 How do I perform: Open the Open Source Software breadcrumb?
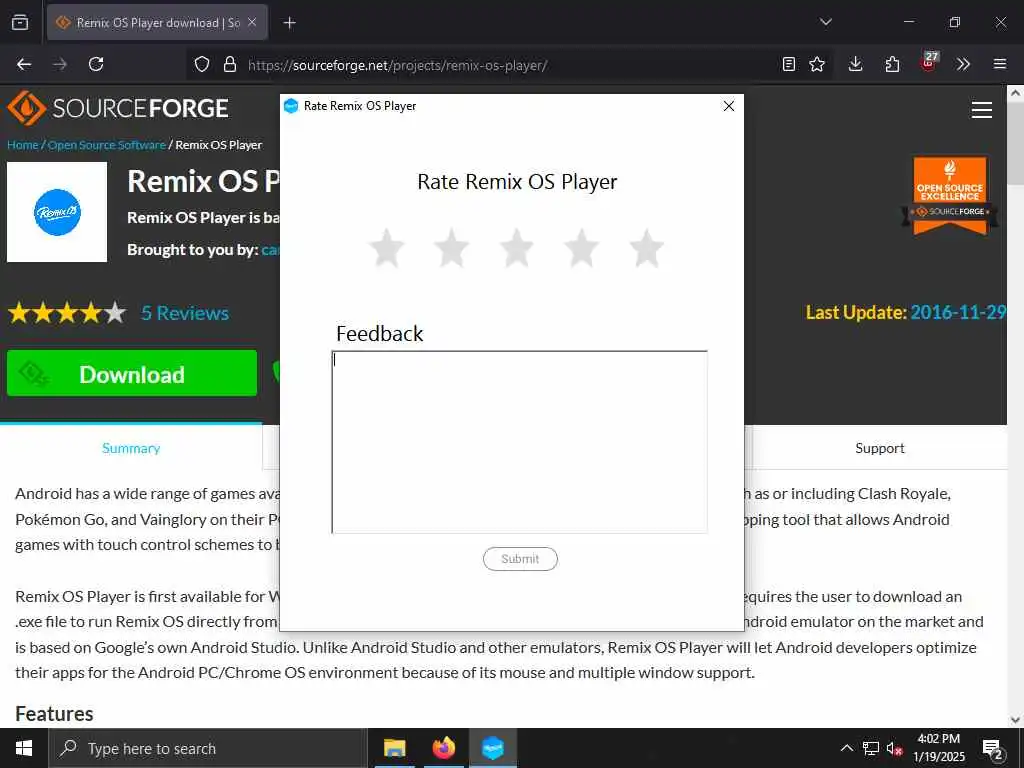[x=106, y=145]
